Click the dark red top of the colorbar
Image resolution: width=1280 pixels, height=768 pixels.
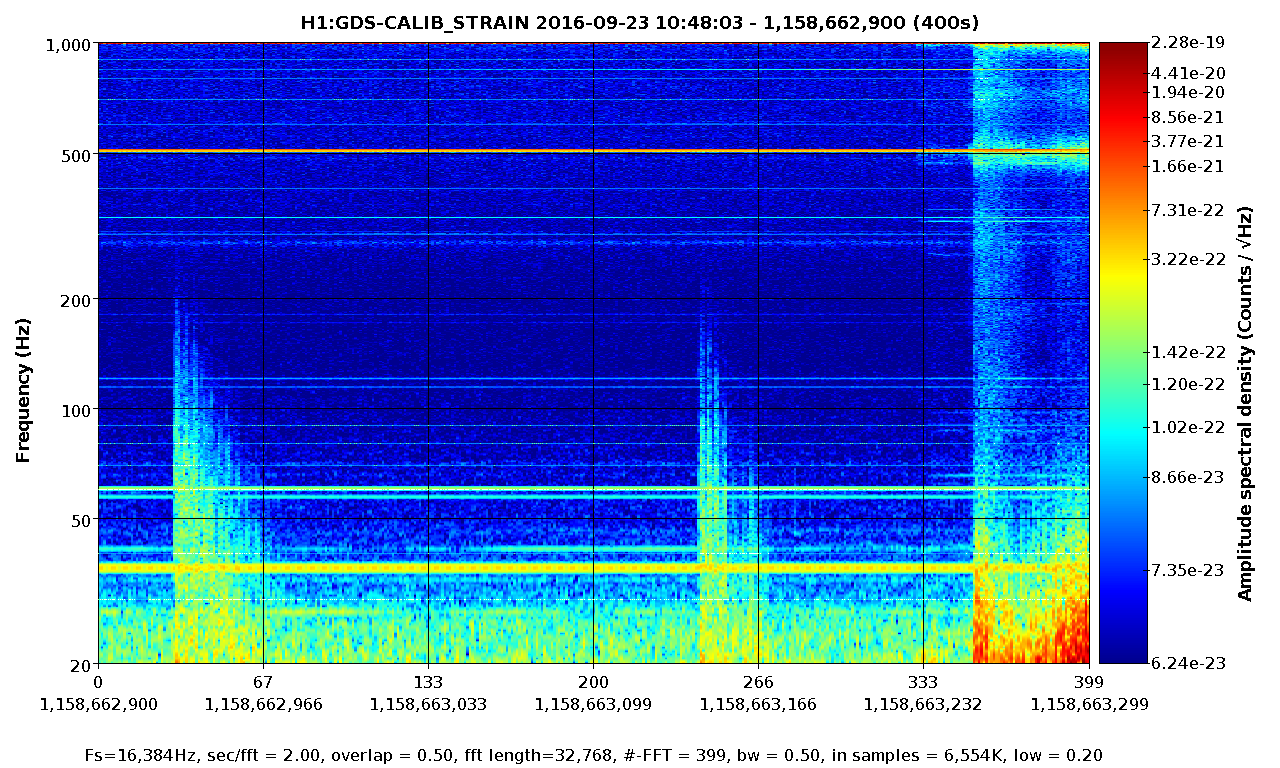point(1123,58)
